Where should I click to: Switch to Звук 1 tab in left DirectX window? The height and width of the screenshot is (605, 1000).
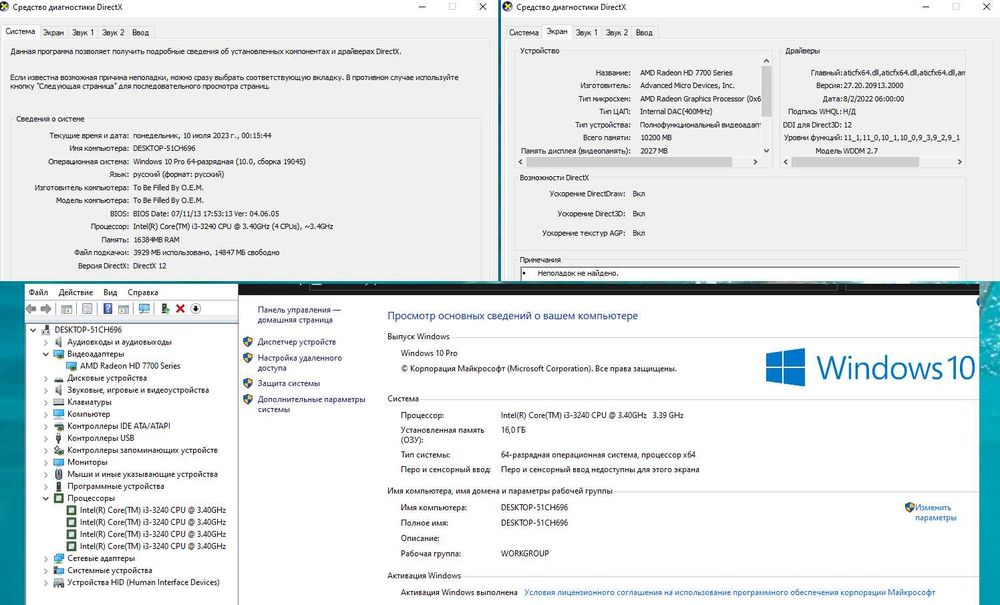coord(83,33)
